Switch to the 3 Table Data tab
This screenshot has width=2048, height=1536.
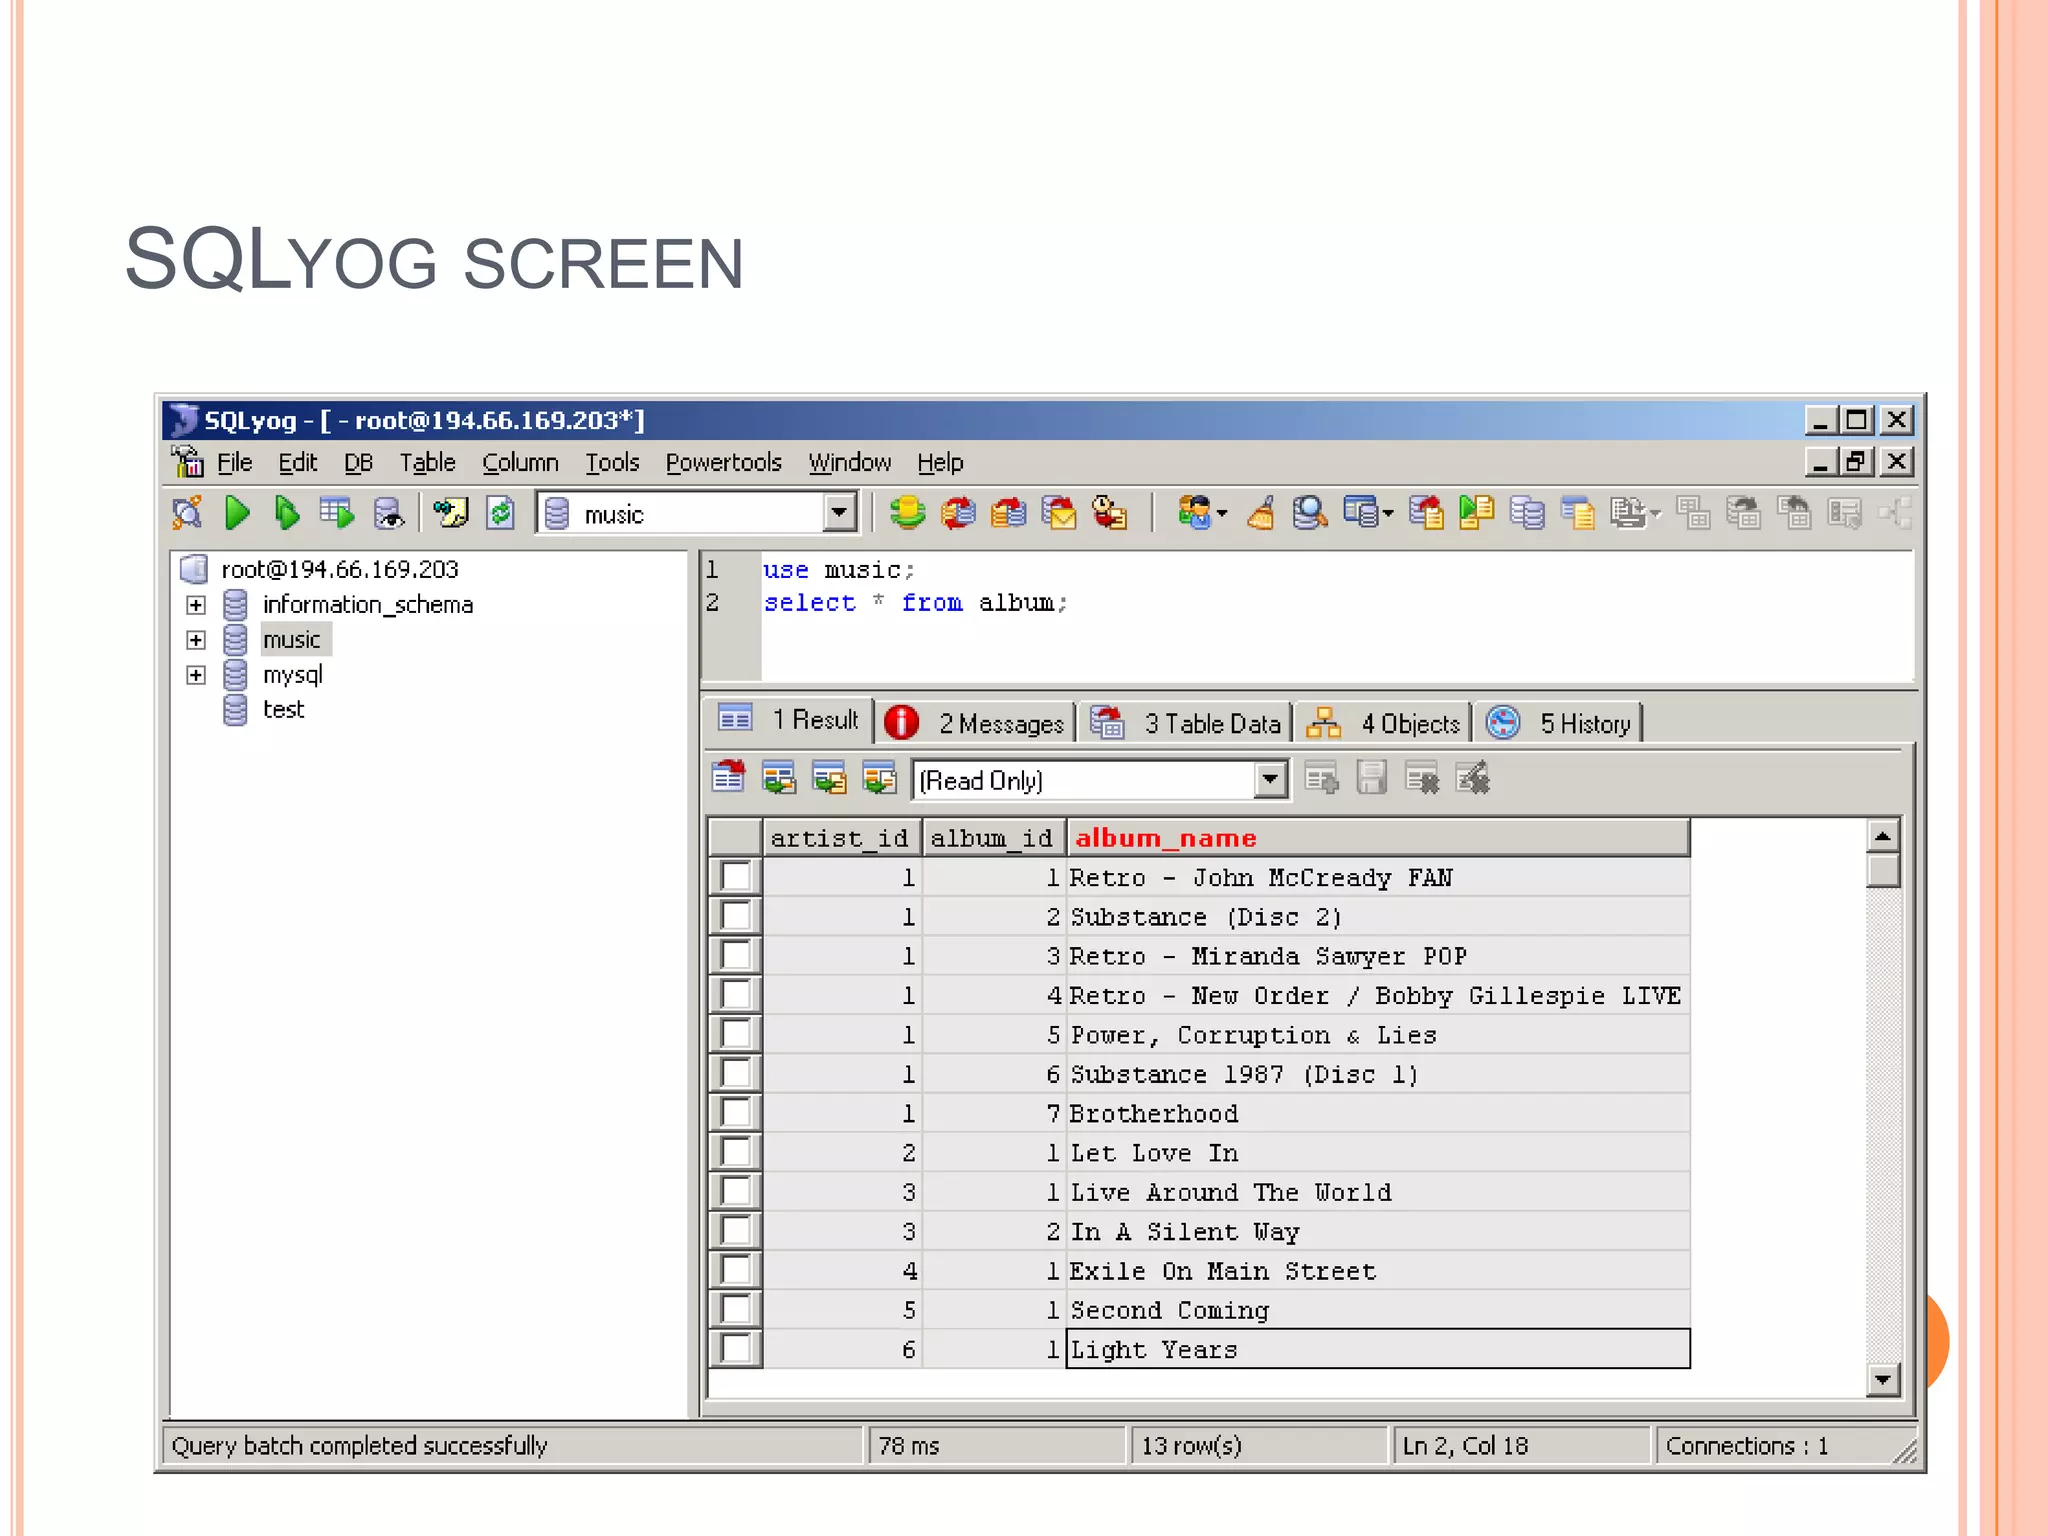click(1186, 722)
